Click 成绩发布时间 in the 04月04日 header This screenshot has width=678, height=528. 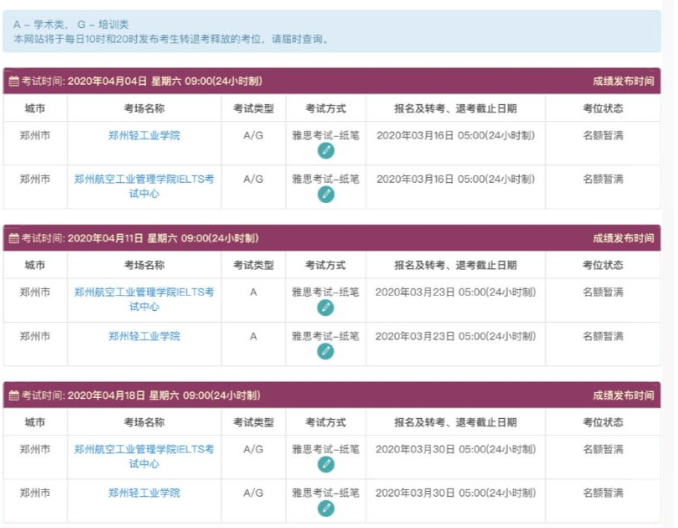click(623, 81)
